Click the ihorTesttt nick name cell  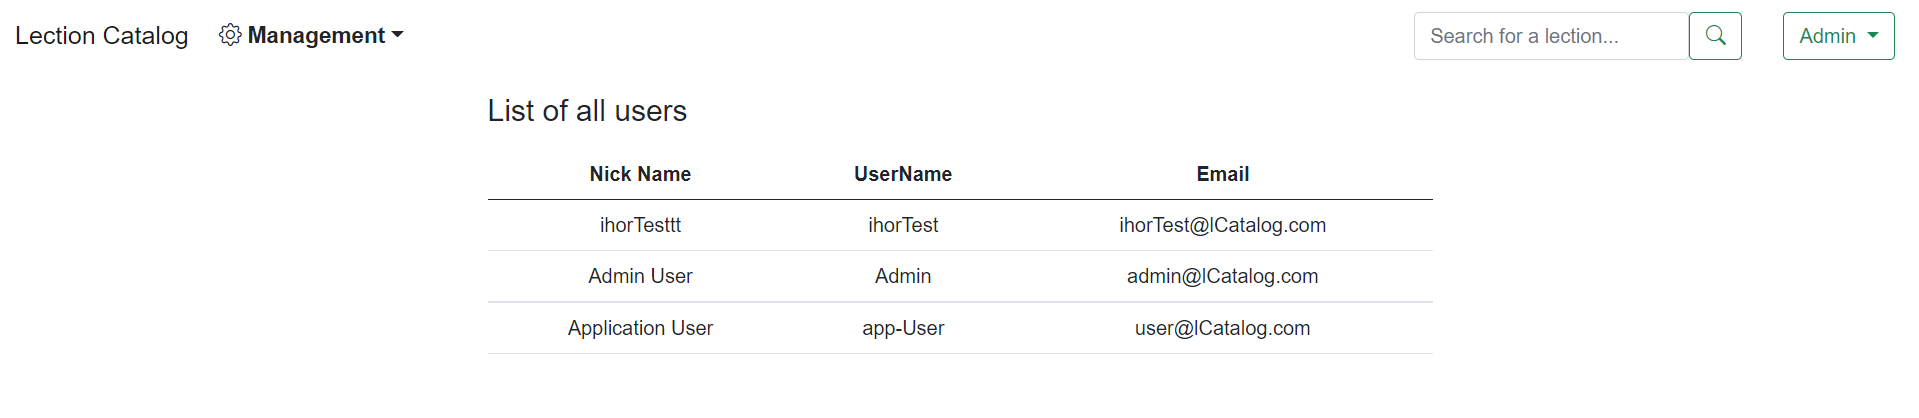pos(640,225)
